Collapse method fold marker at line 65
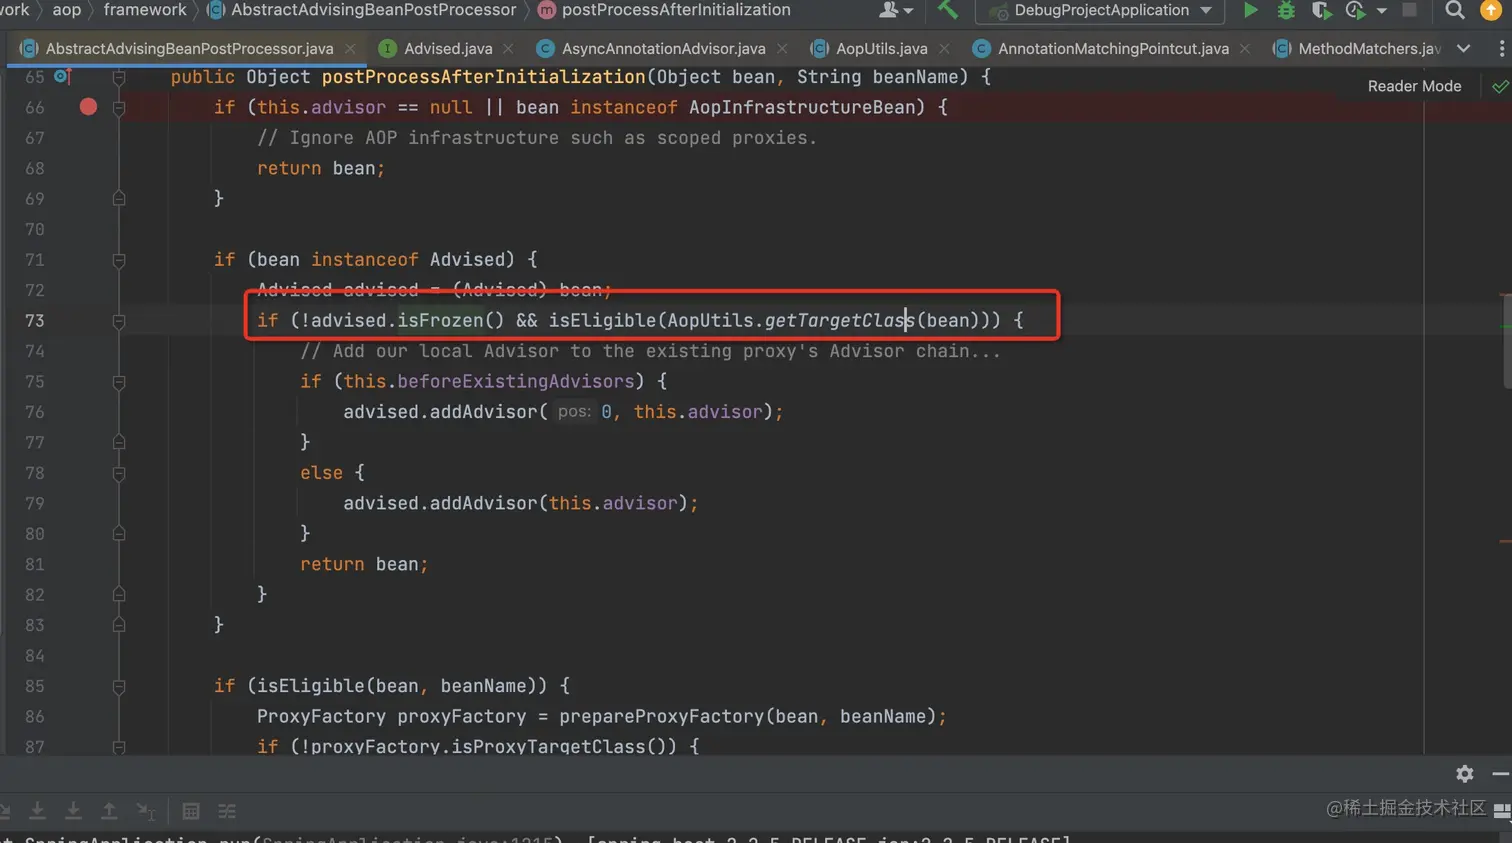Image resolution: width=1512 pixels, height=843 pixels. (x=119, y=77)
